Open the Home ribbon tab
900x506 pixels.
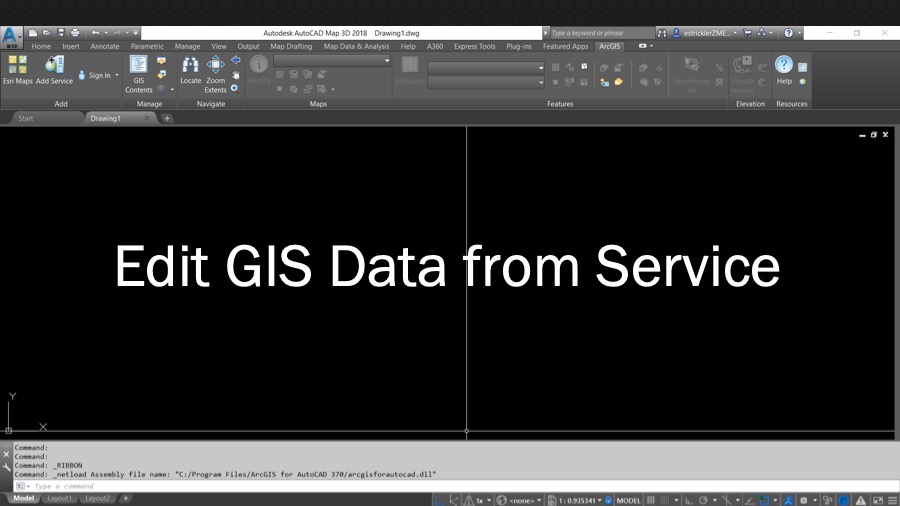pyautogui.click(x=41, y=46)
